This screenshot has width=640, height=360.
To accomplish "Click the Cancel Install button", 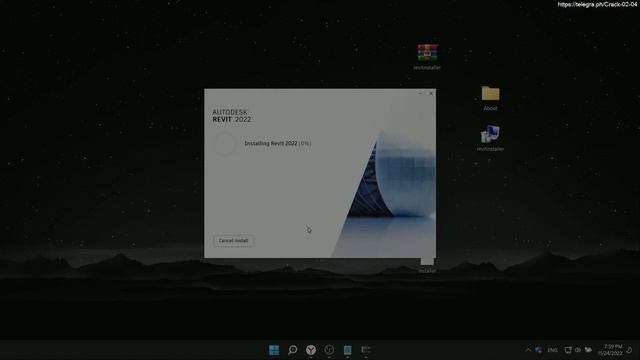I will pos(233,241).
